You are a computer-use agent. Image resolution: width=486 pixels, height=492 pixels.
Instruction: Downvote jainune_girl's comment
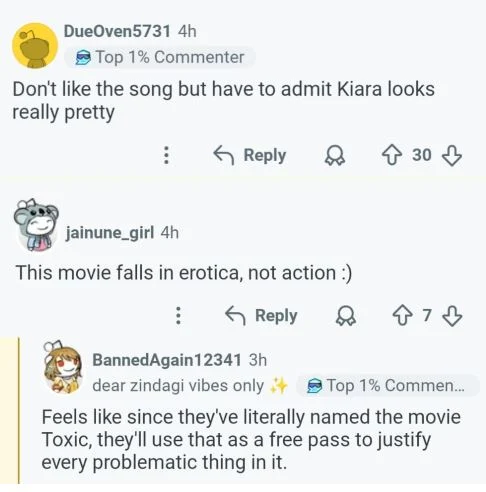[452, 315]
